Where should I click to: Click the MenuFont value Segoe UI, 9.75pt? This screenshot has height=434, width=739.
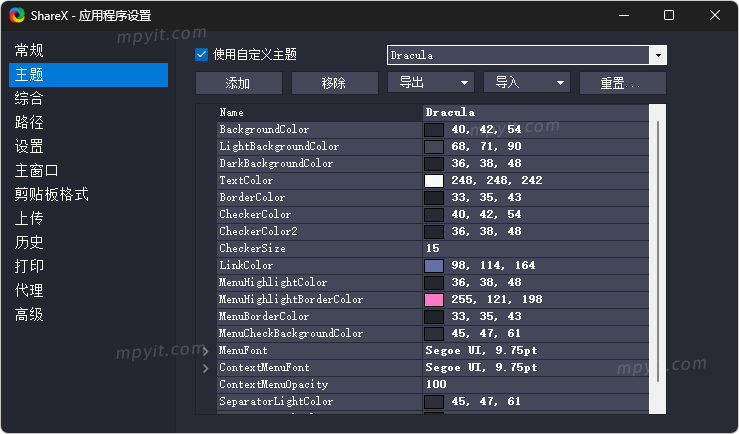click(481, 351)
